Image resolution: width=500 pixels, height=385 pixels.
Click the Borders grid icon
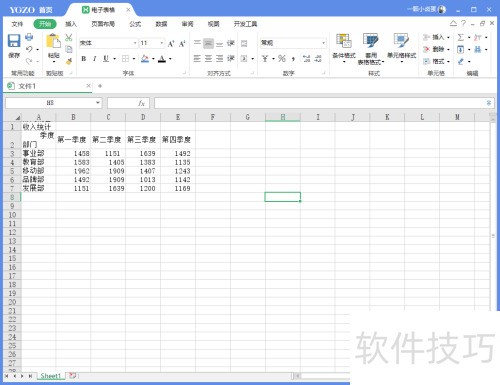[125, 59]
